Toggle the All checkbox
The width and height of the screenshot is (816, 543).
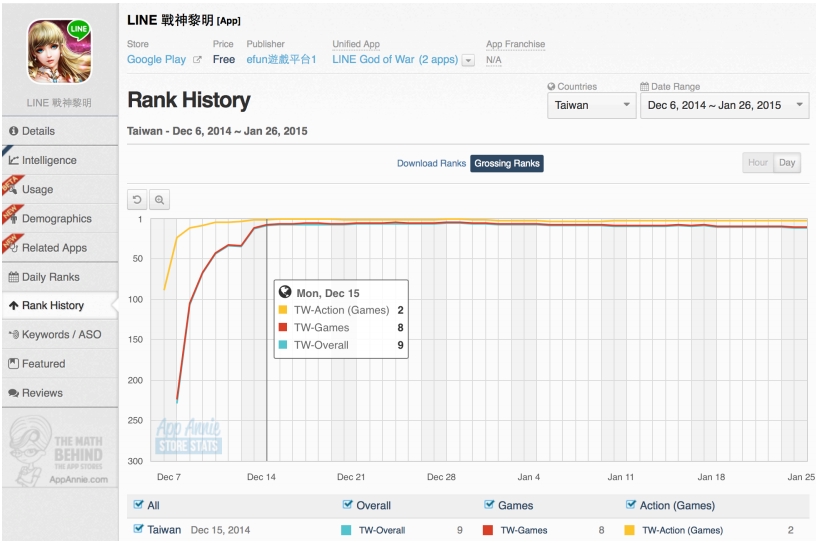point(138,504)
